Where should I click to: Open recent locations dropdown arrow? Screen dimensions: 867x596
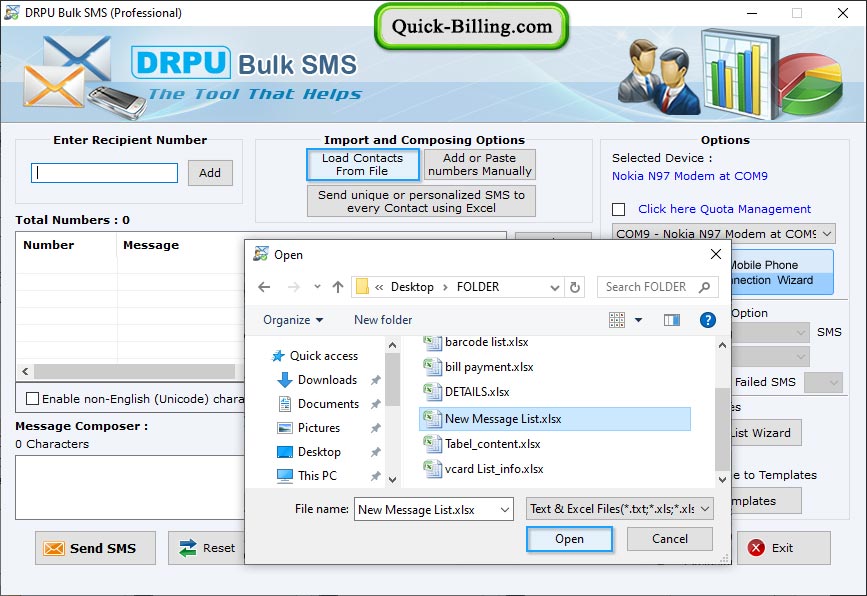pyautogui.click(x=317, y=287)
